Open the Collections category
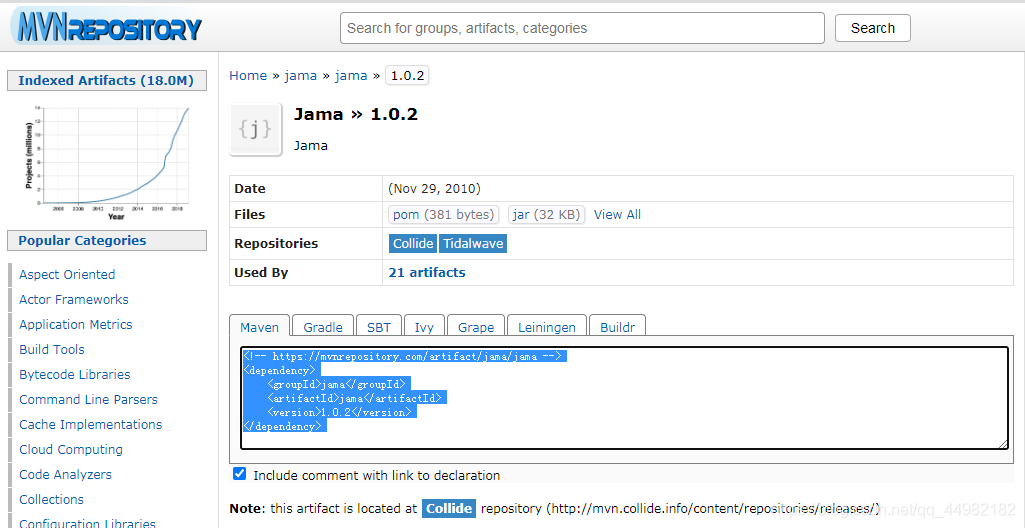This screenshot has width=1025, height=528. pos(52,499)
